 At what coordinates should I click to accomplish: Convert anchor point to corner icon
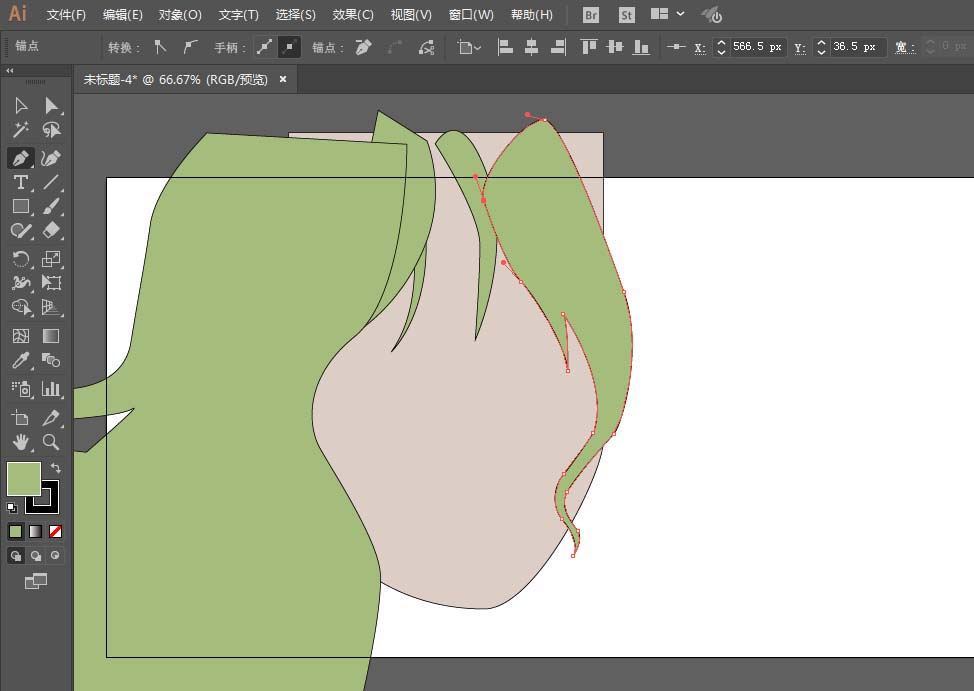click(160, 47)
